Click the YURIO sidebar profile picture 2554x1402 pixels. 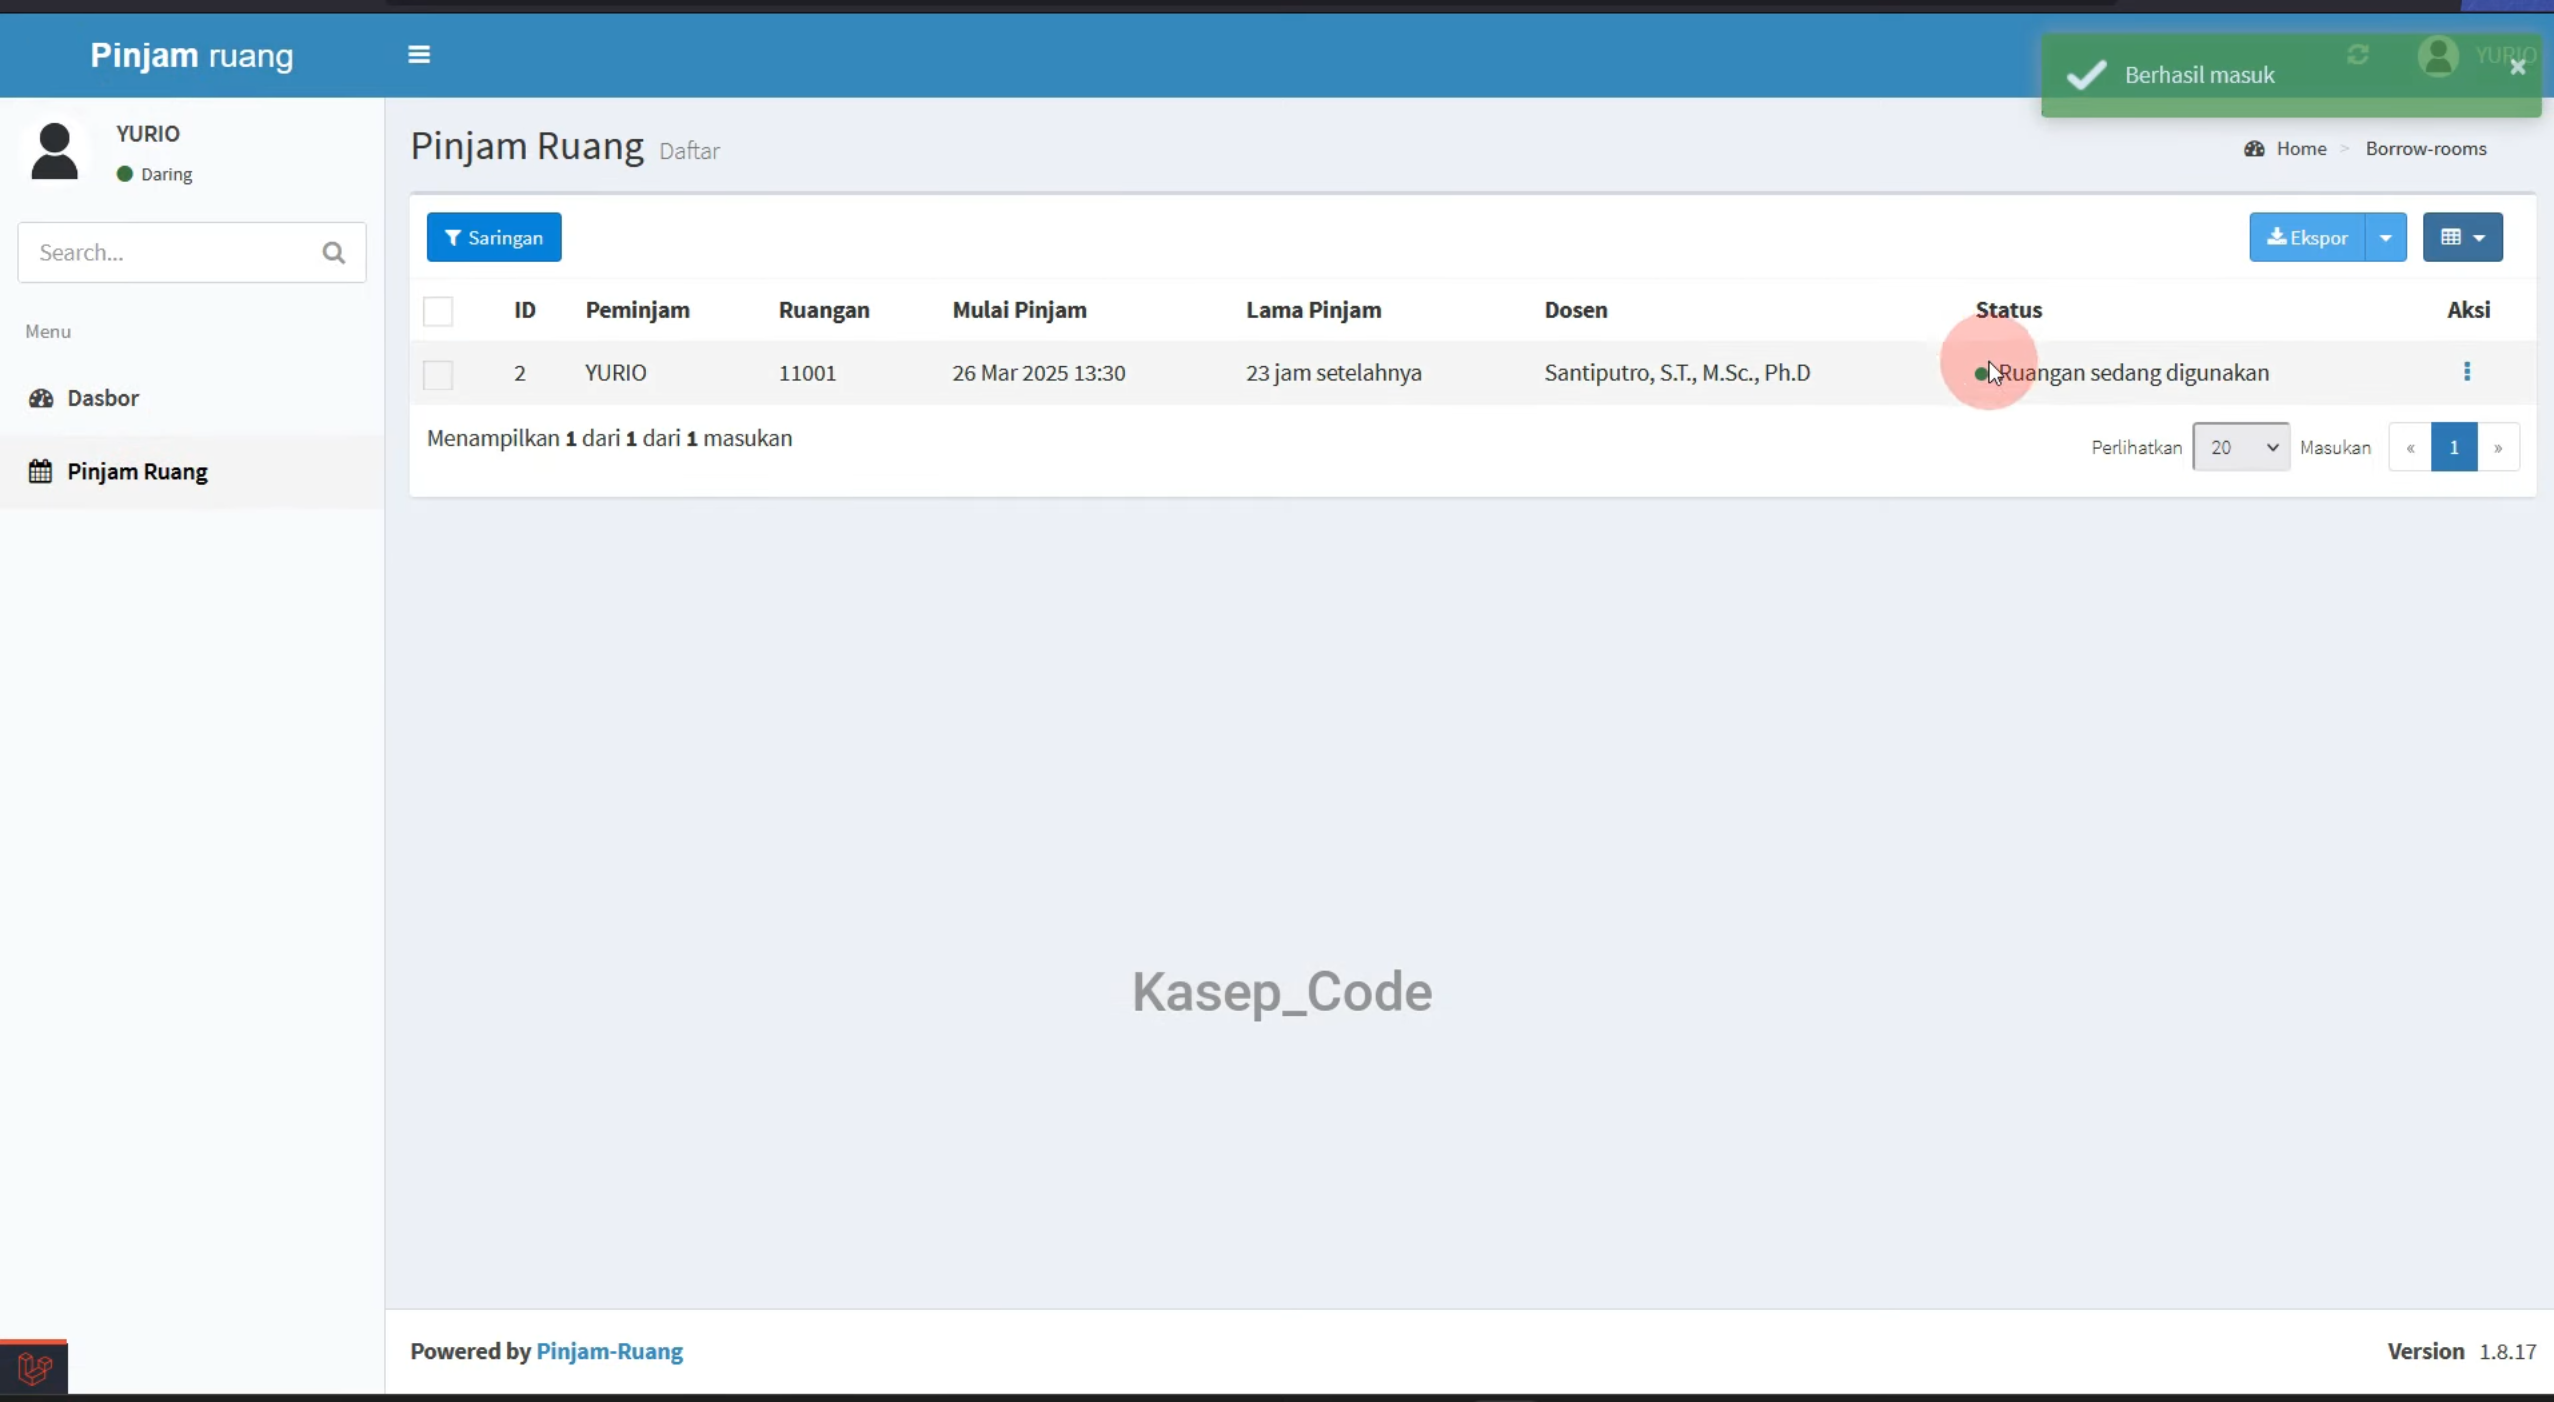pos(54,152)
